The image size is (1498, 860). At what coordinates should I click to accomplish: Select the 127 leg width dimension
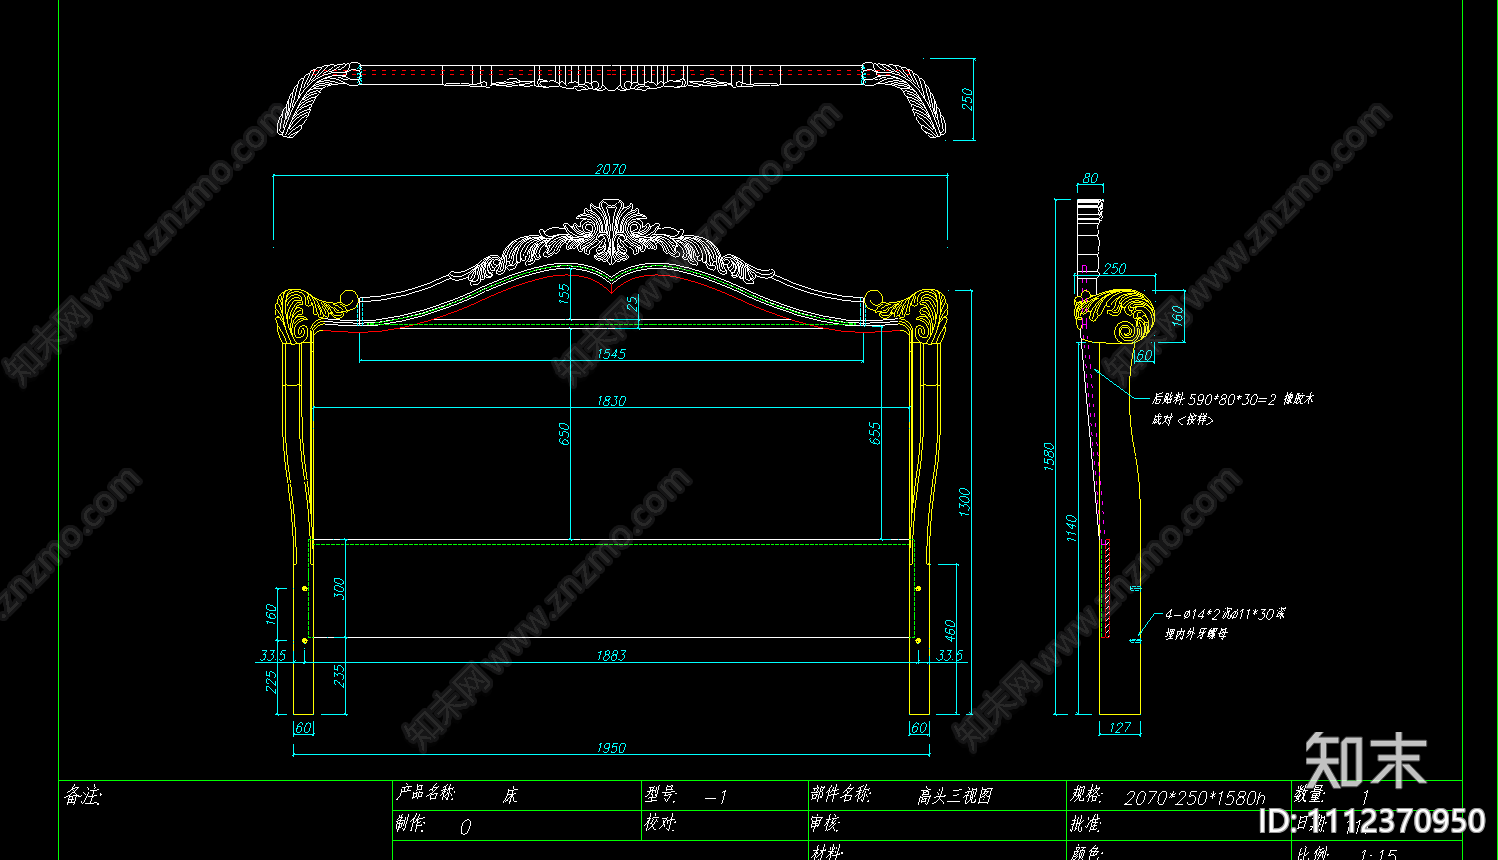tap(1120, 728)
